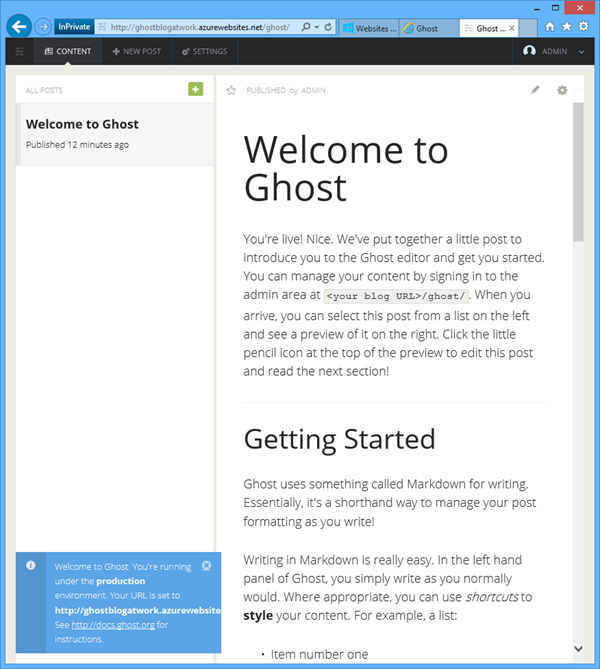Click the preview pane scrollbar down arrow
This screenshot has height=669, width=600.
tap(578, 647)
